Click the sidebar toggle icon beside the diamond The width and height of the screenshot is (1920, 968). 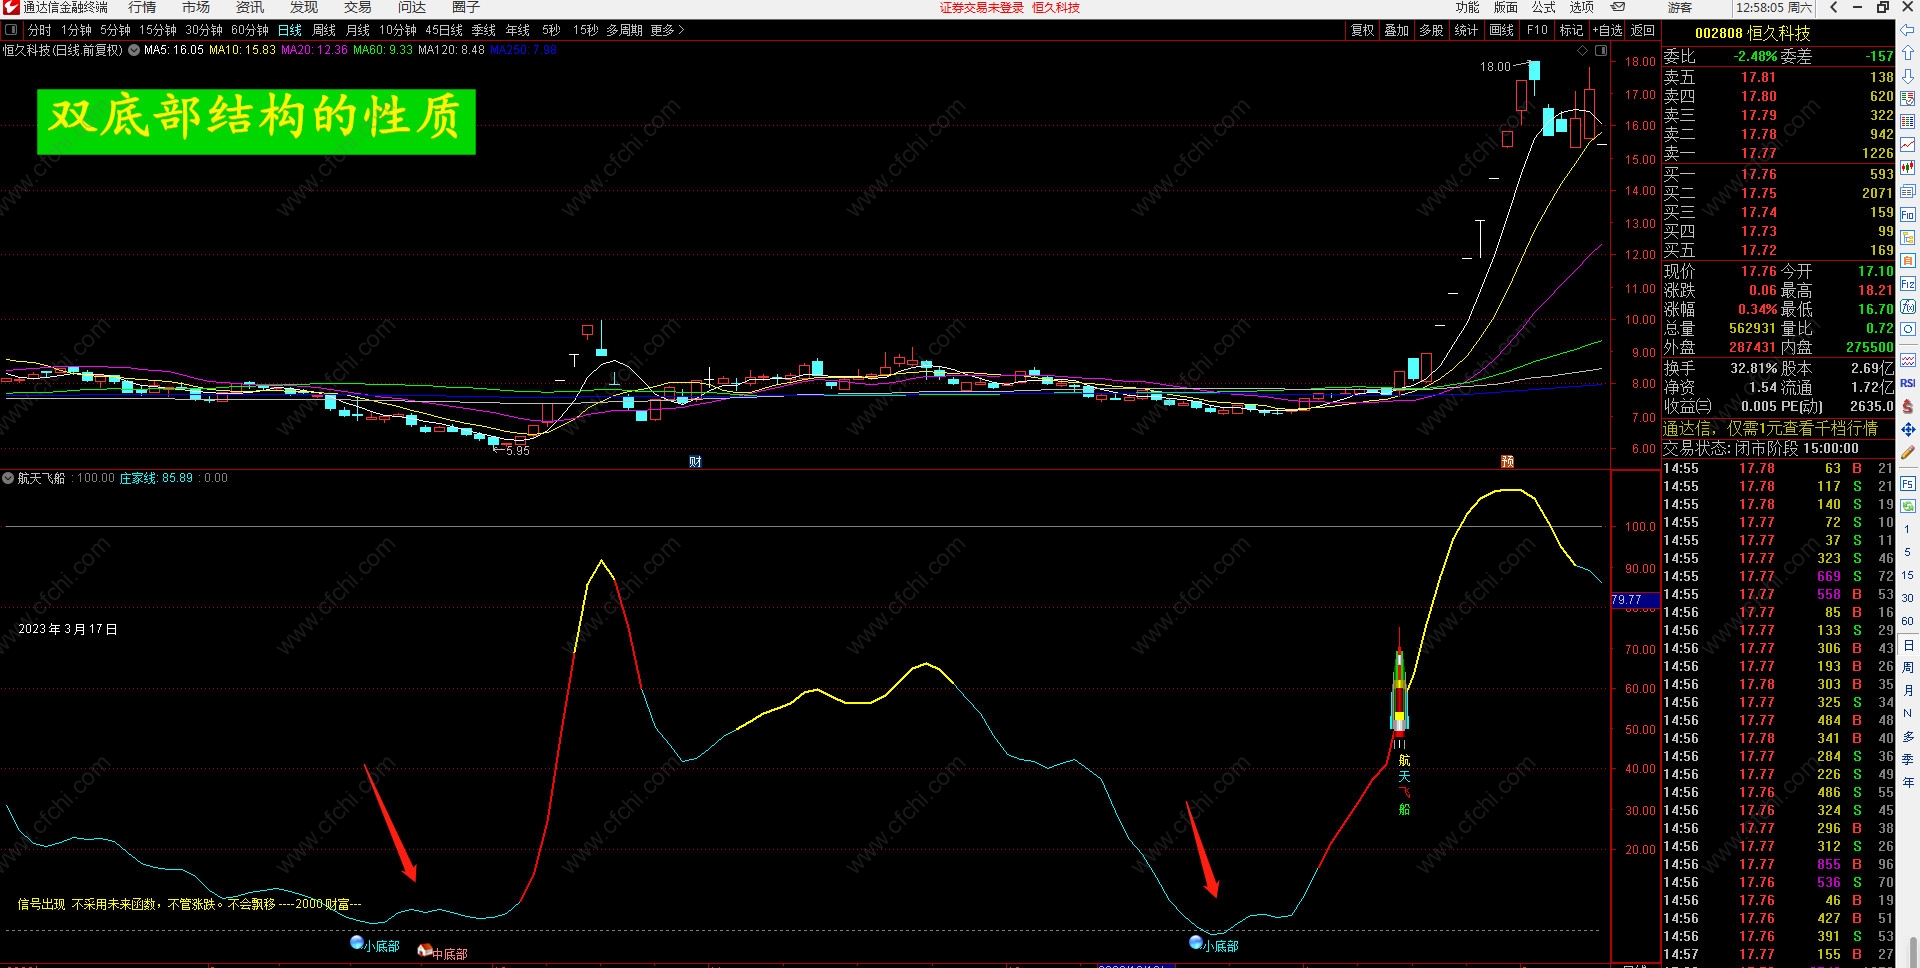pos(1601,50)
